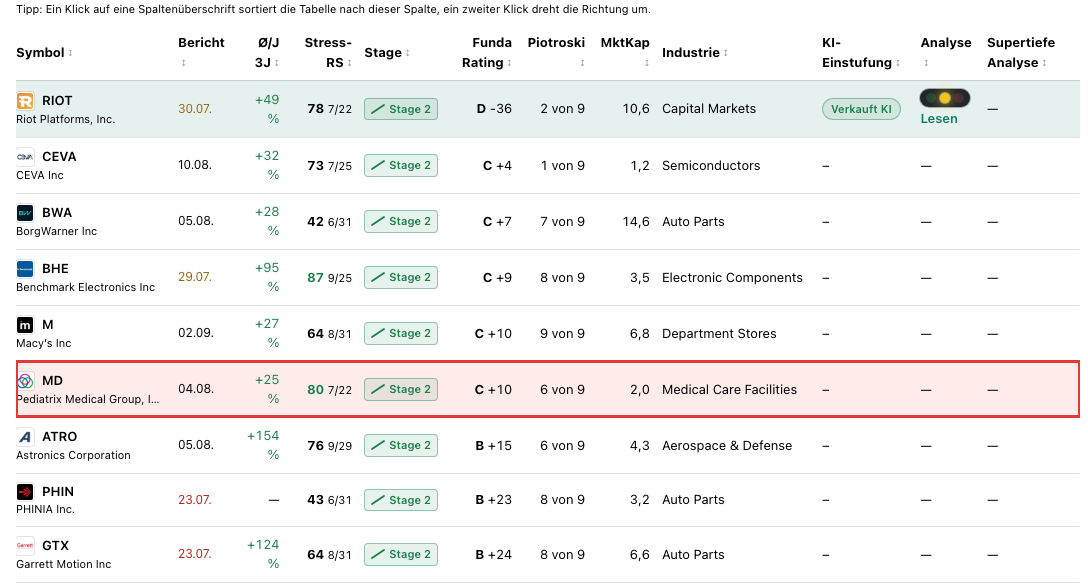The width and height of the screenshot is (1088, 586).
Task: Click the ATRO Astronics logo icon
Action: pos(25,437)
